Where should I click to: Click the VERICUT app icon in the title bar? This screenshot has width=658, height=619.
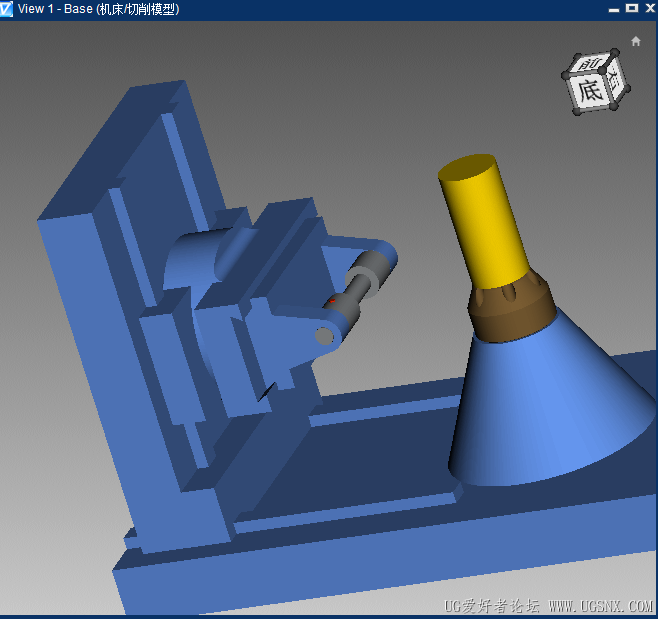(x=8, y=9)
